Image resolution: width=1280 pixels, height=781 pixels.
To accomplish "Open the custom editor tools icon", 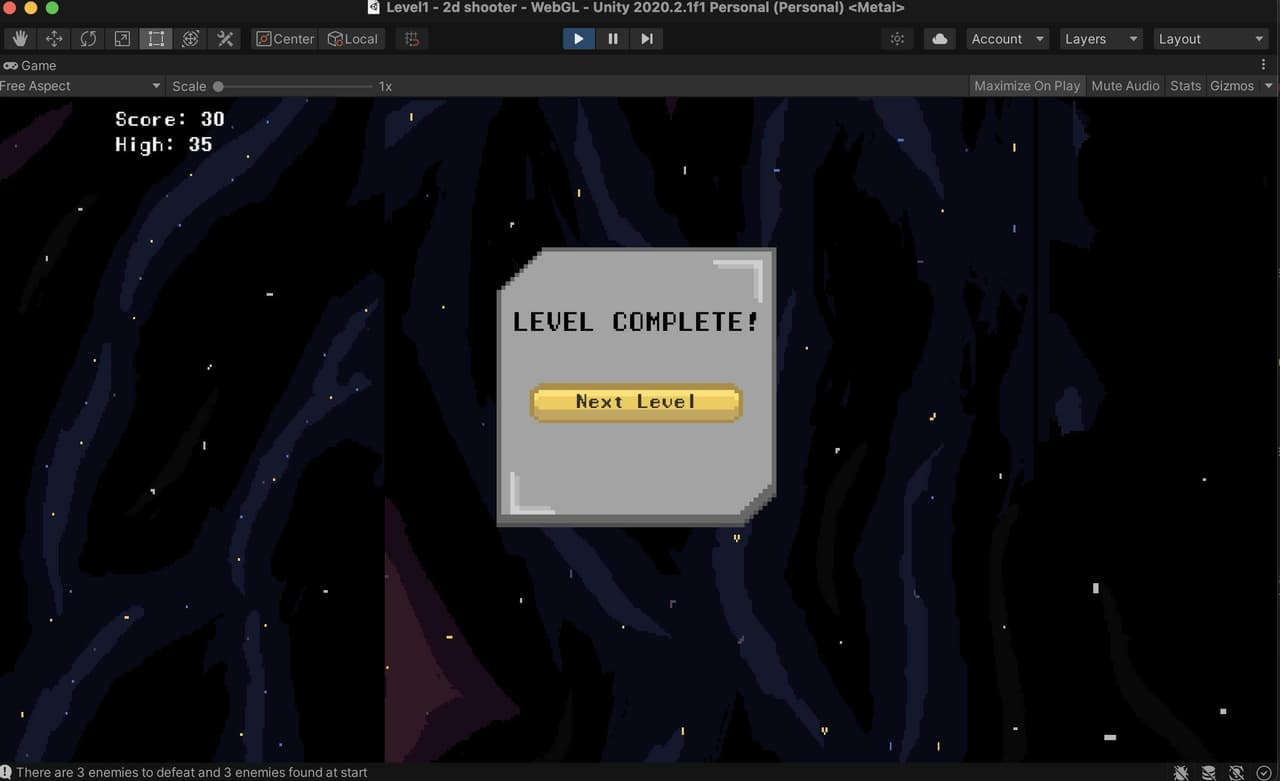I will click(x=225, y=39).
